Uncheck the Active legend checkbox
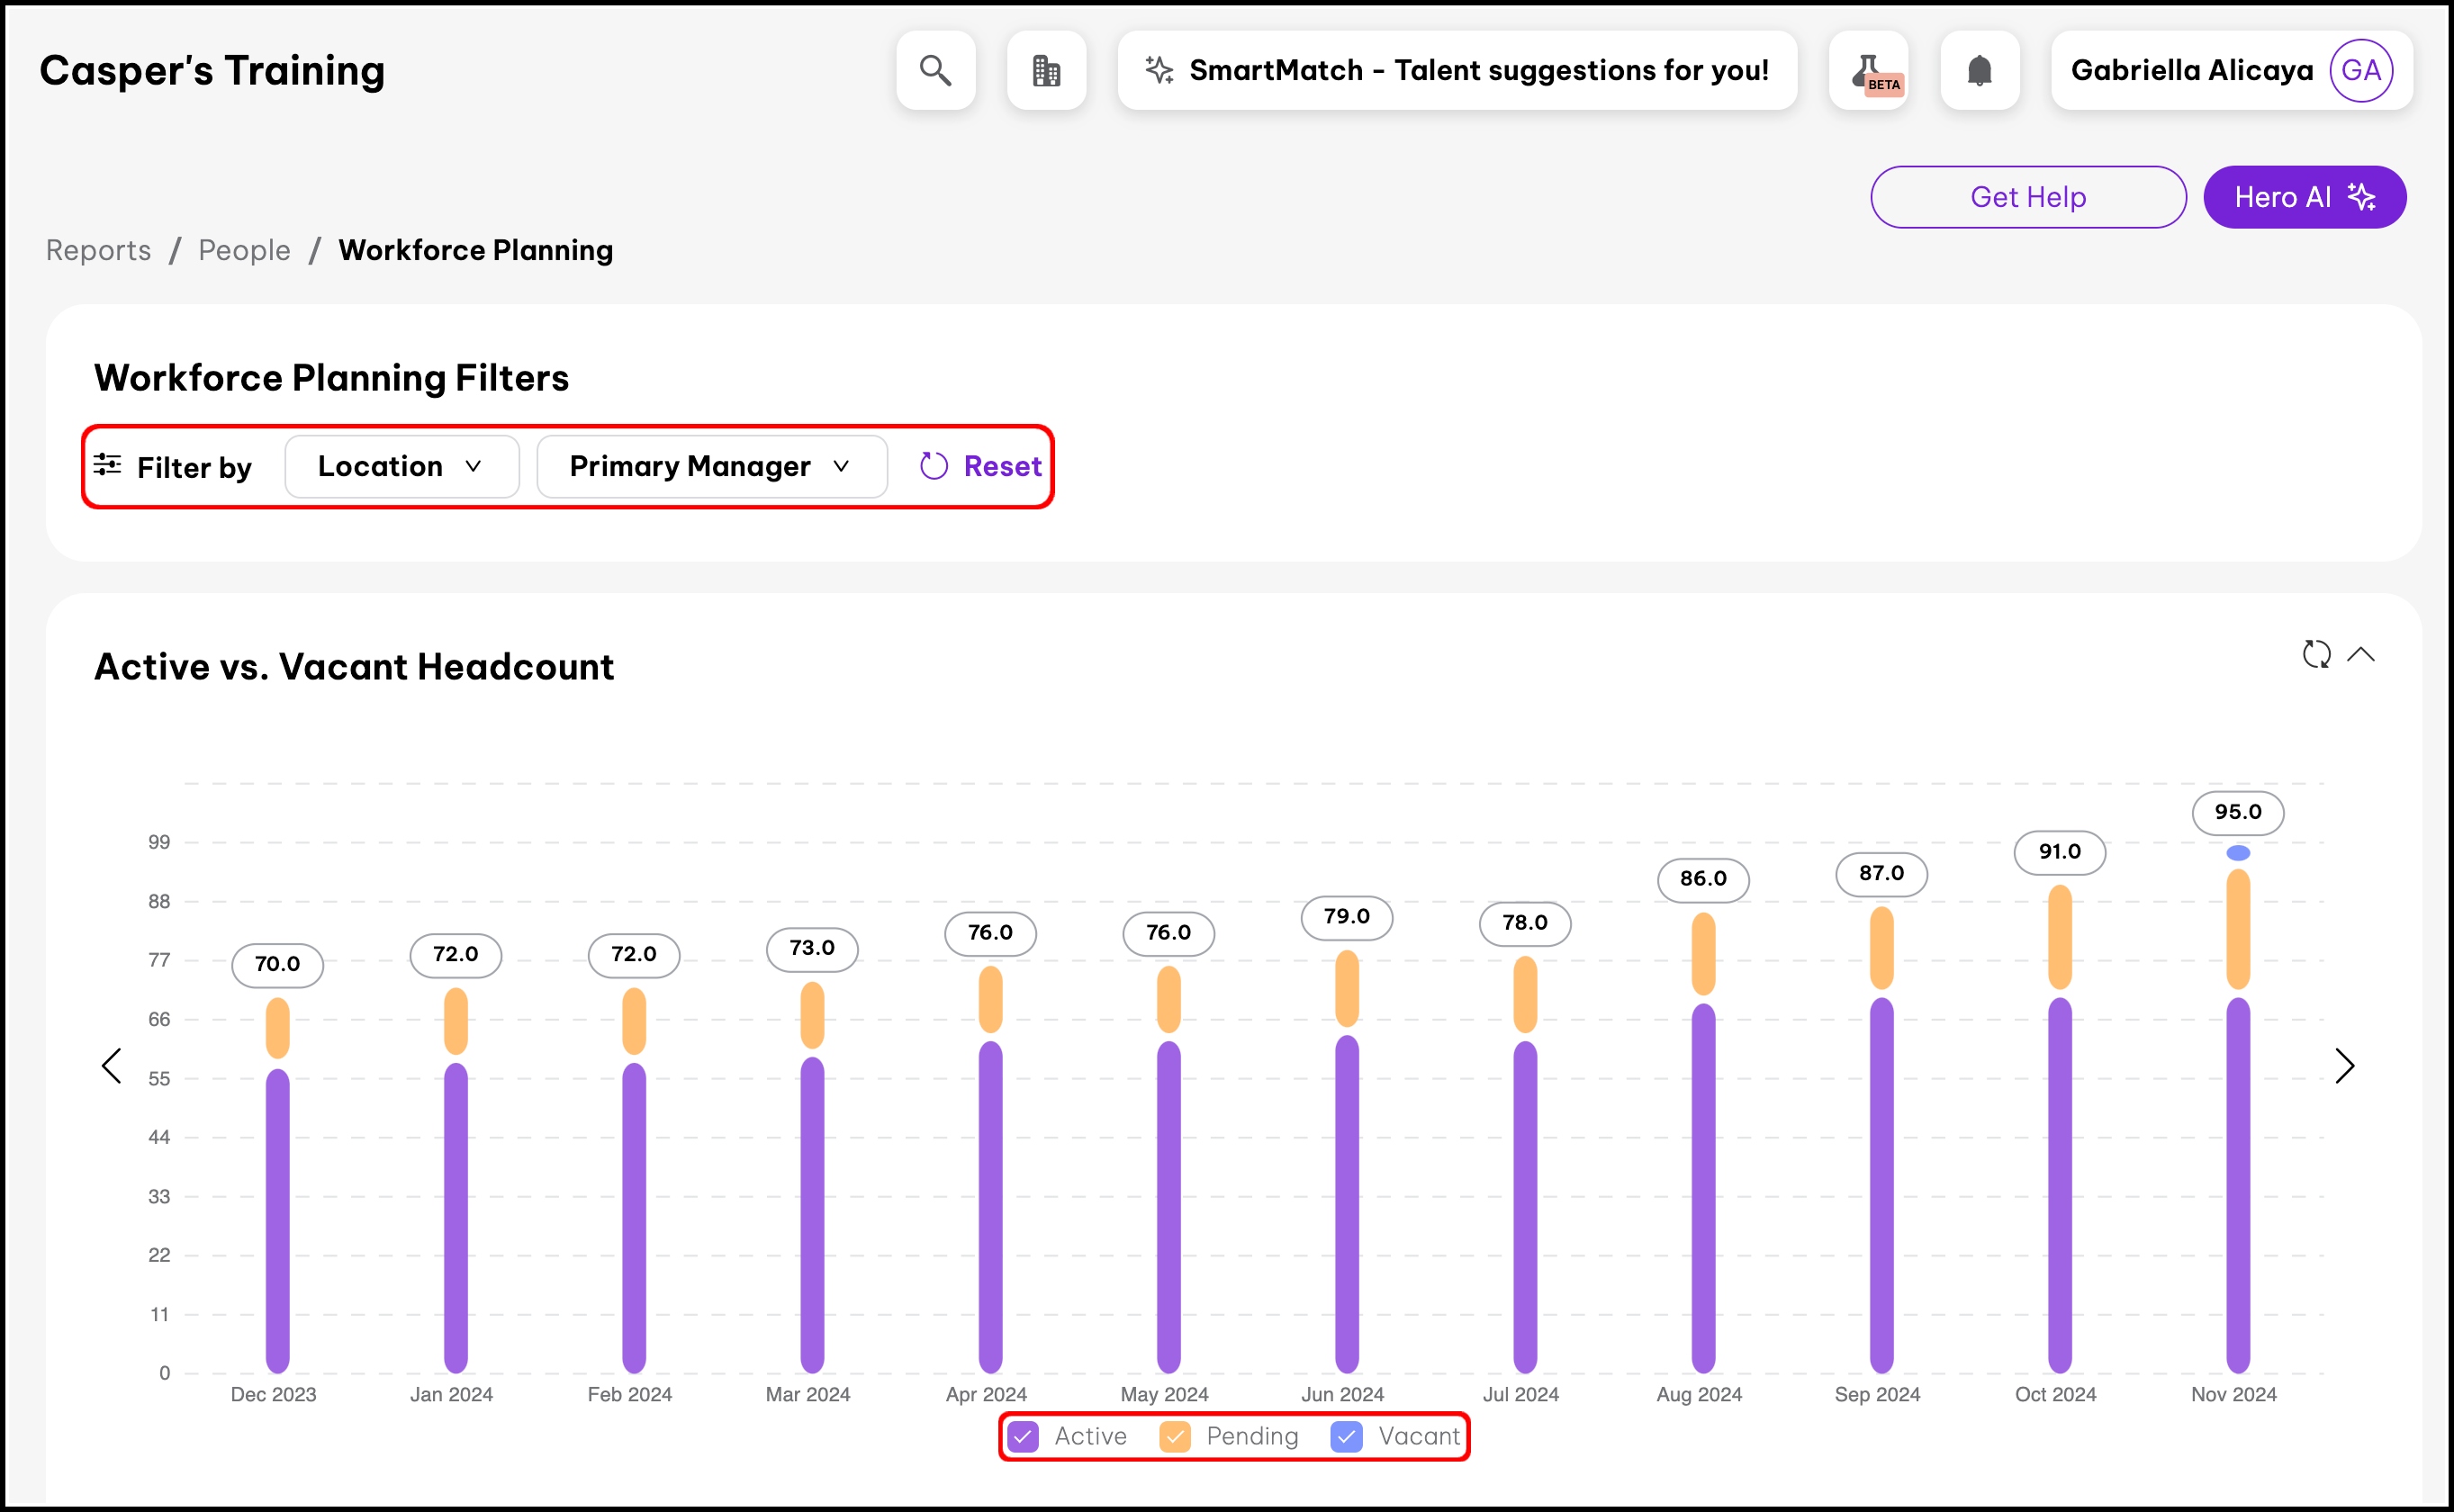The width and height of the screenshot is (2454, 1512). pyautogui.click(x=1023, y=1437)
